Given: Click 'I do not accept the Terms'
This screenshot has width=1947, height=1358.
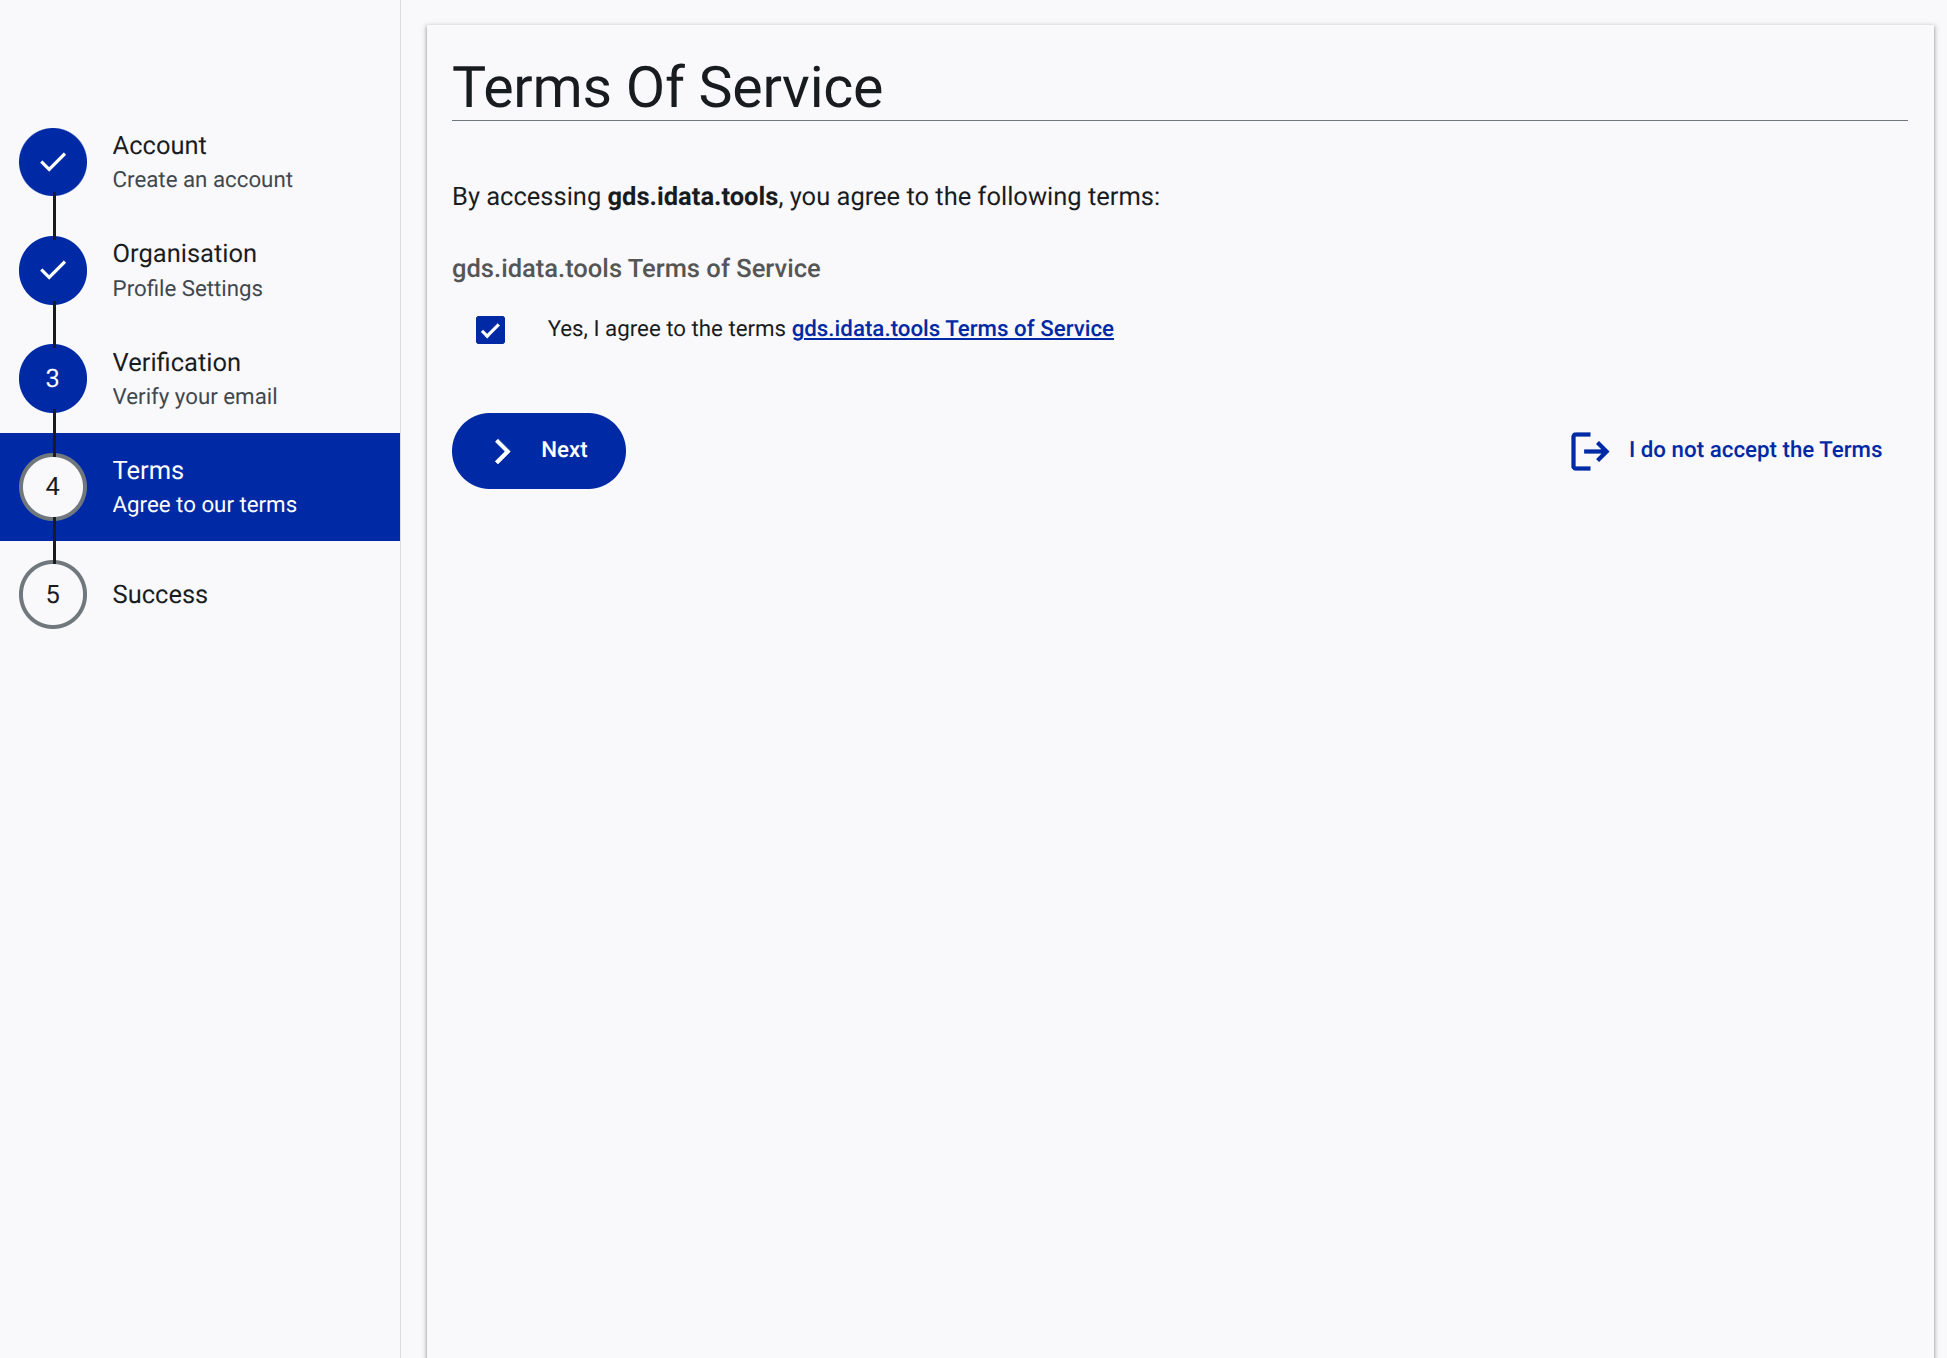Looking at the screenshot, I should tap(1754, 449).
